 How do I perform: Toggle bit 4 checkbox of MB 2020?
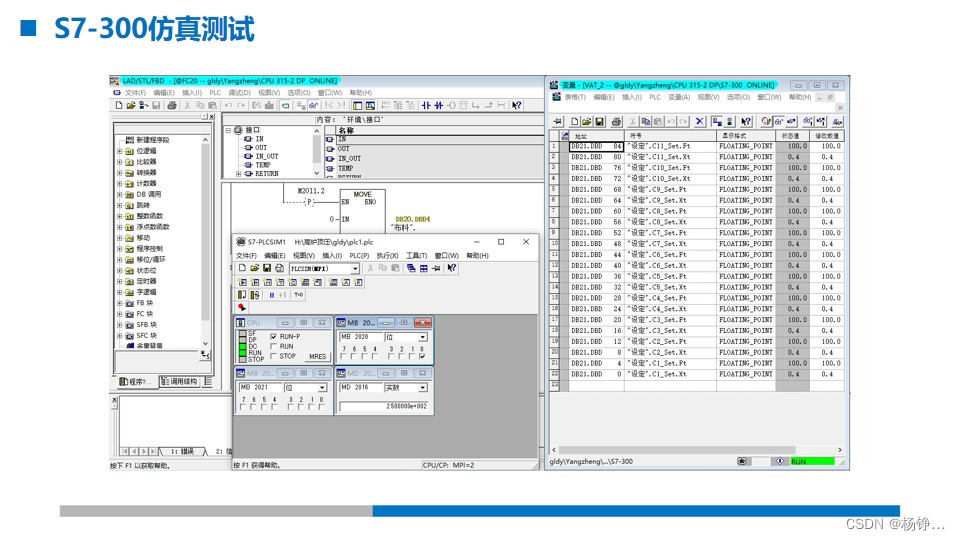[375, 356]
